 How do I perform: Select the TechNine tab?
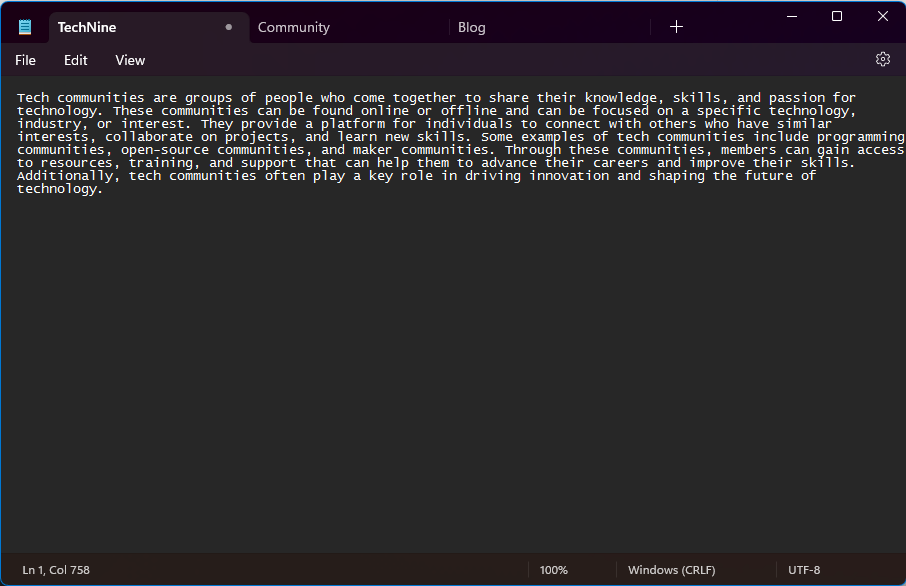coord(87,27)
